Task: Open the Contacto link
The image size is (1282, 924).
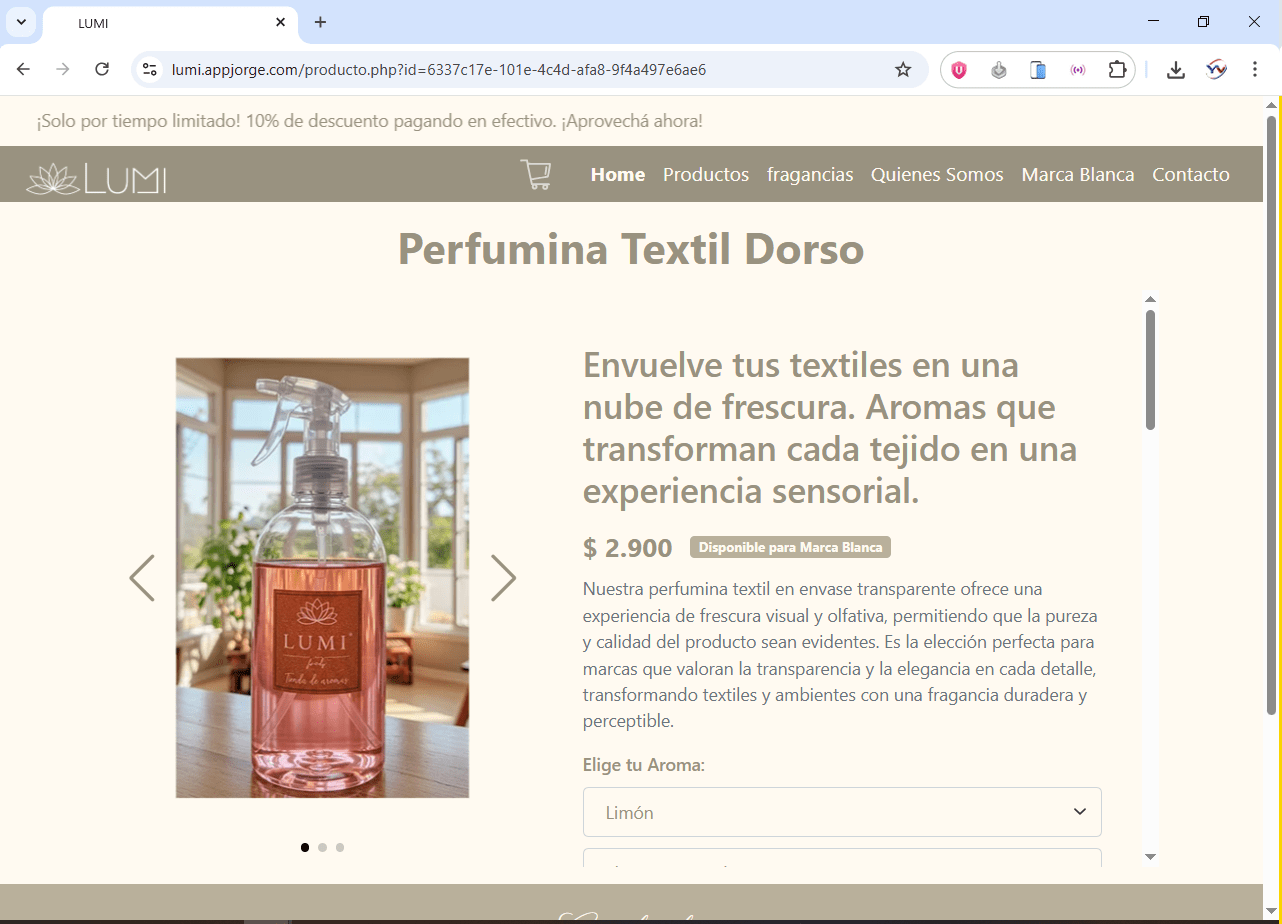Action: point(1191,174)
